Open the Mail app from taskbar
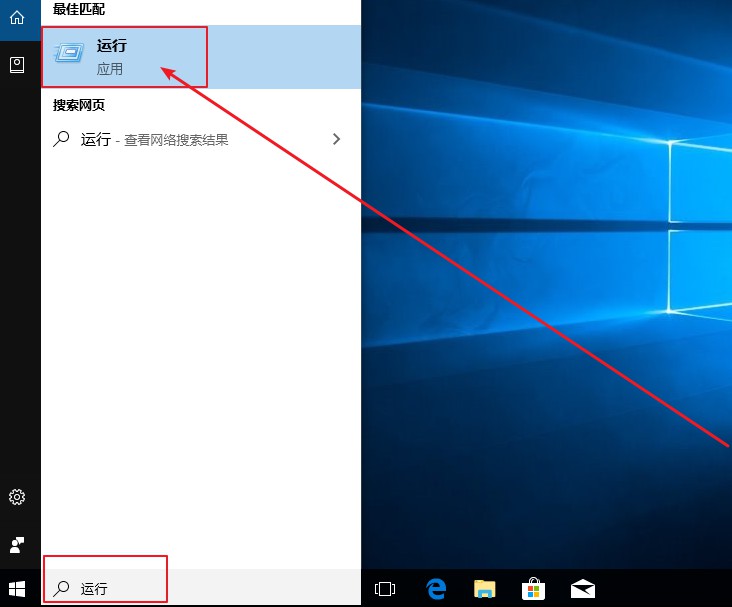Viewport: 732px width, 607px height. pyautogui.click(x=583, y=588)
